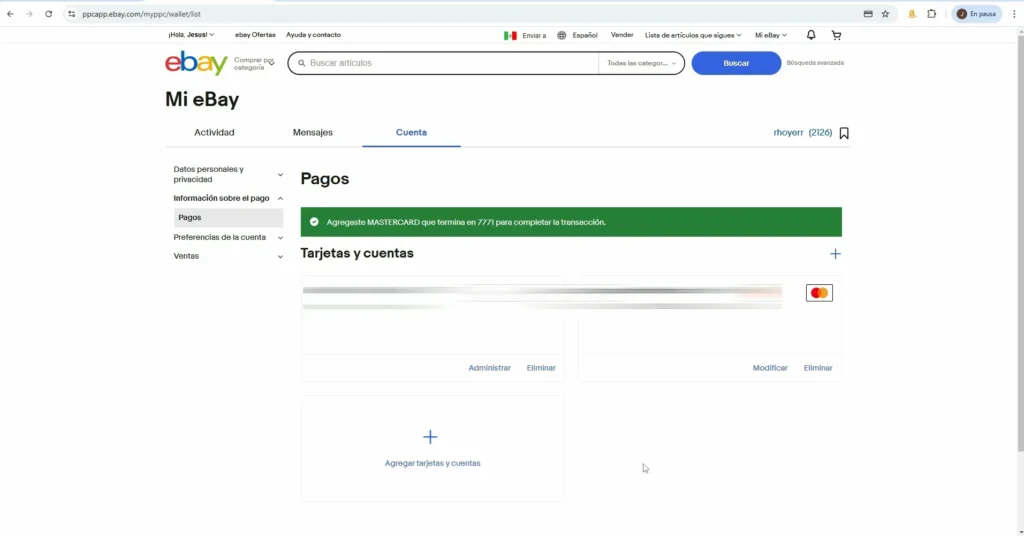Reload the page with the refresh icon
Screen dimensions: 1024x536
point(48,14)
